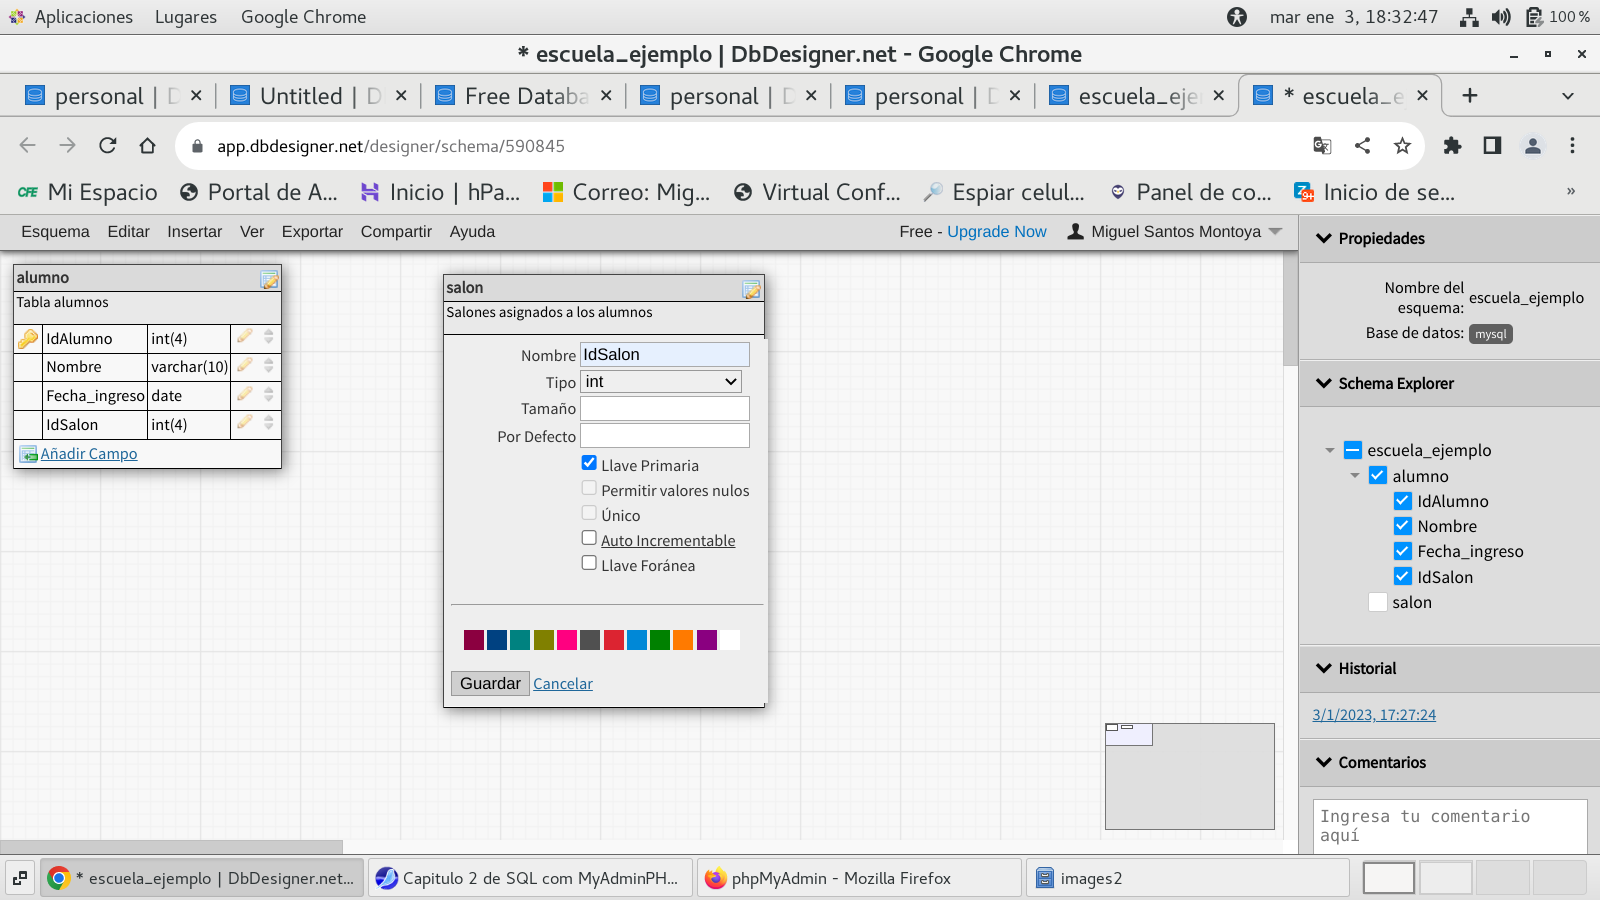1600x900 pixels.
Task: Click the Chrome extensions puzzle icon
Action: 1452,146
